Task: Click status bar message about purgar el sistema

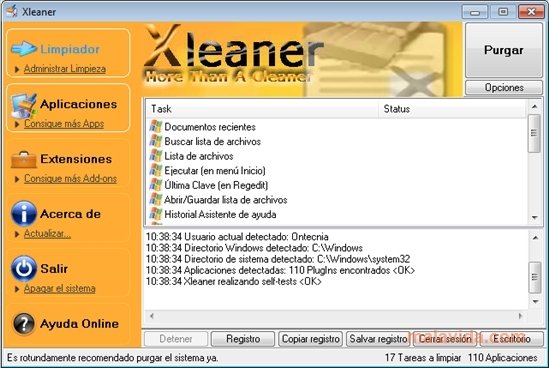Action: pyautogui.click(x=112, y=358)
